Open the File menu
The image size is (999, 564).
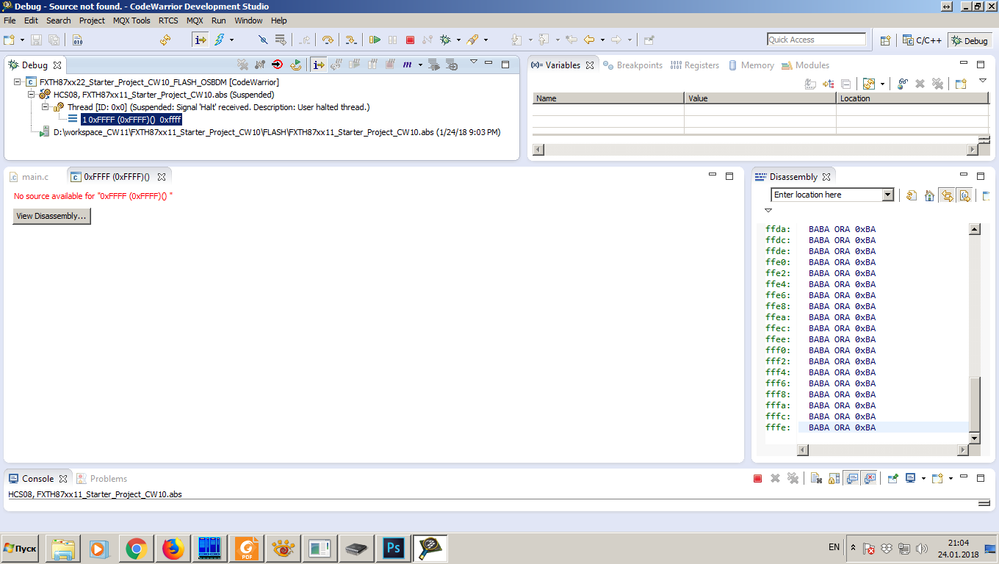[x=10, y=20]
